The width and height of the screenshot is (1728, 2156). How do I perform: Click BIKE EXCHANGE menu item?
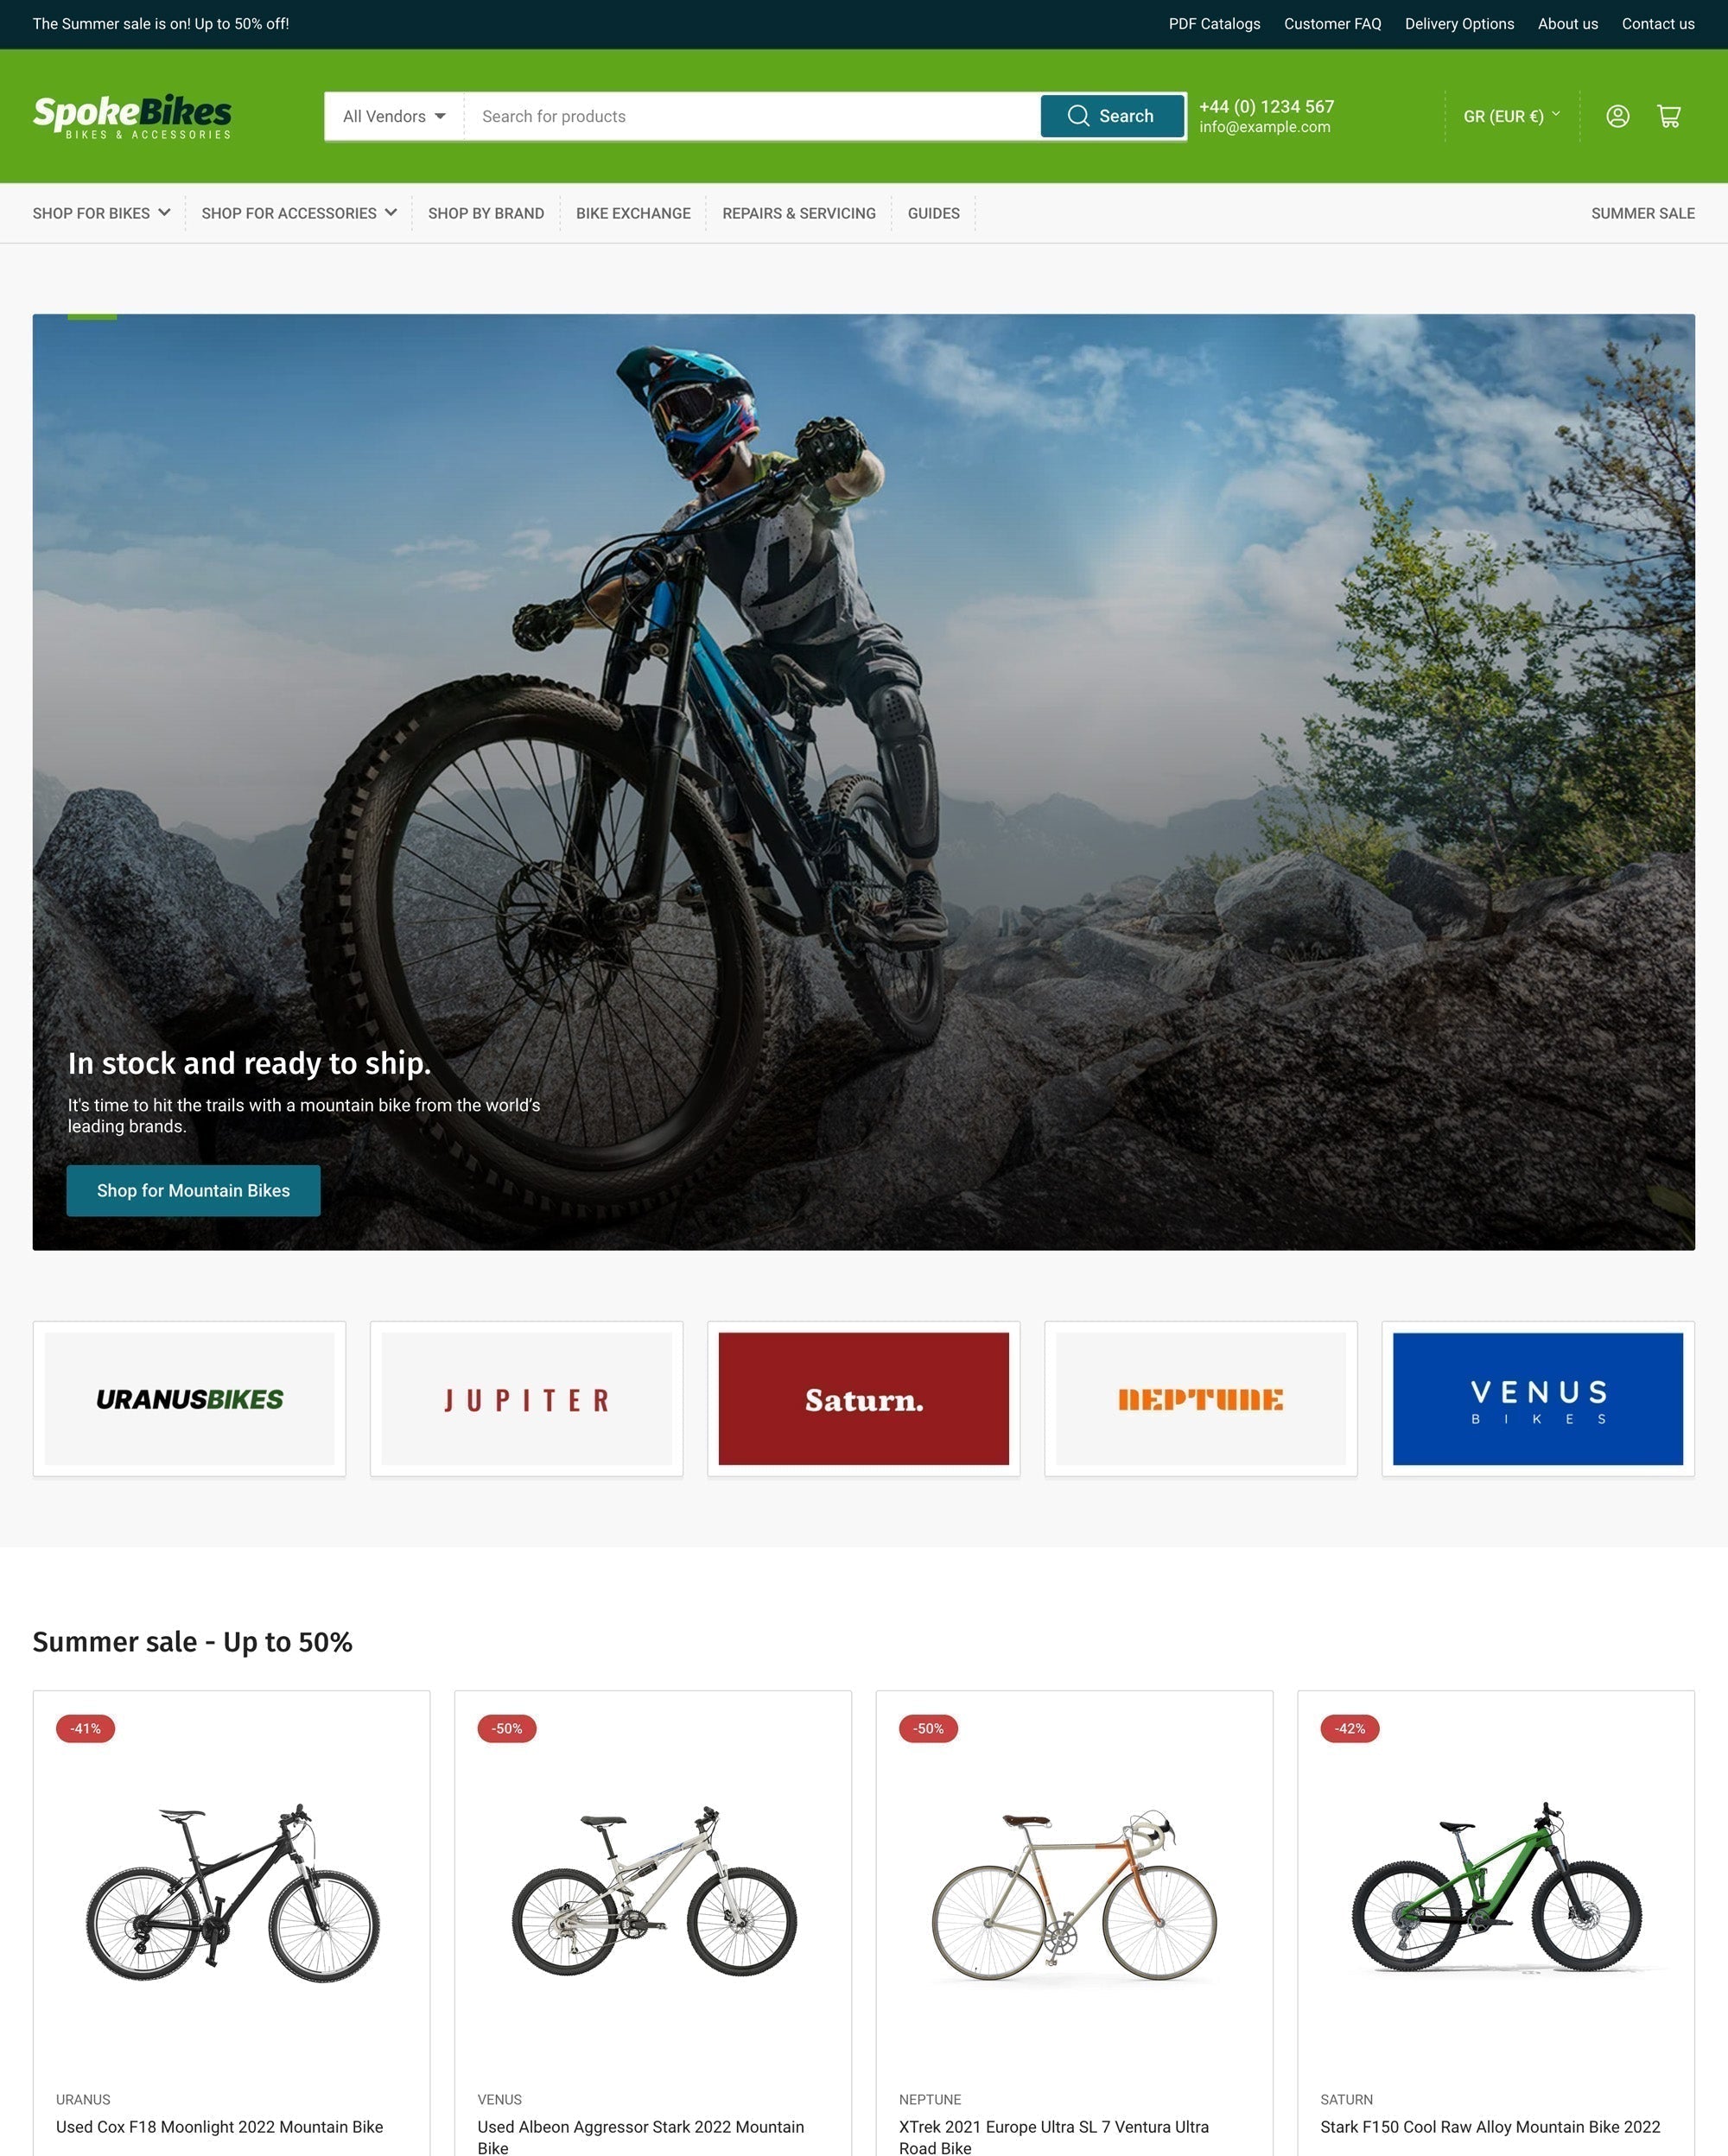pyautogui.click(x=633, y=212)
